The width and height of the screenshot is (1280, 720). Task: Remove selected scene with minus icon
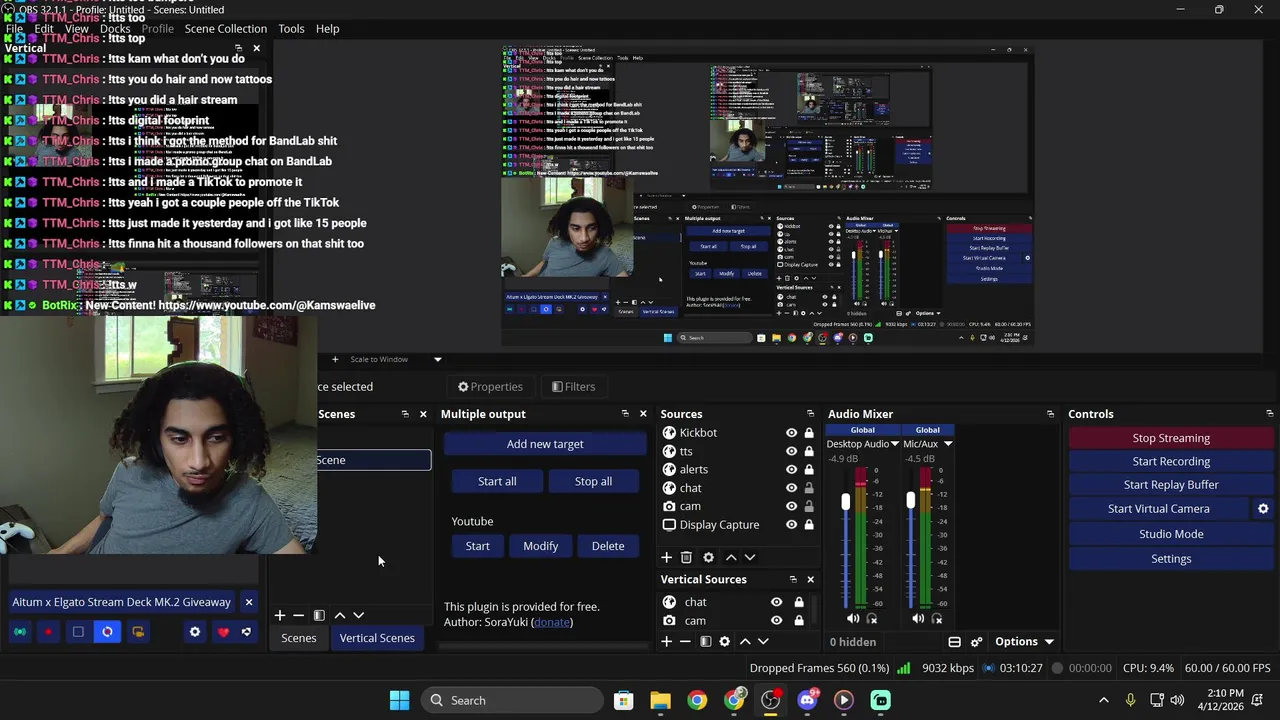tap(298, 615)
